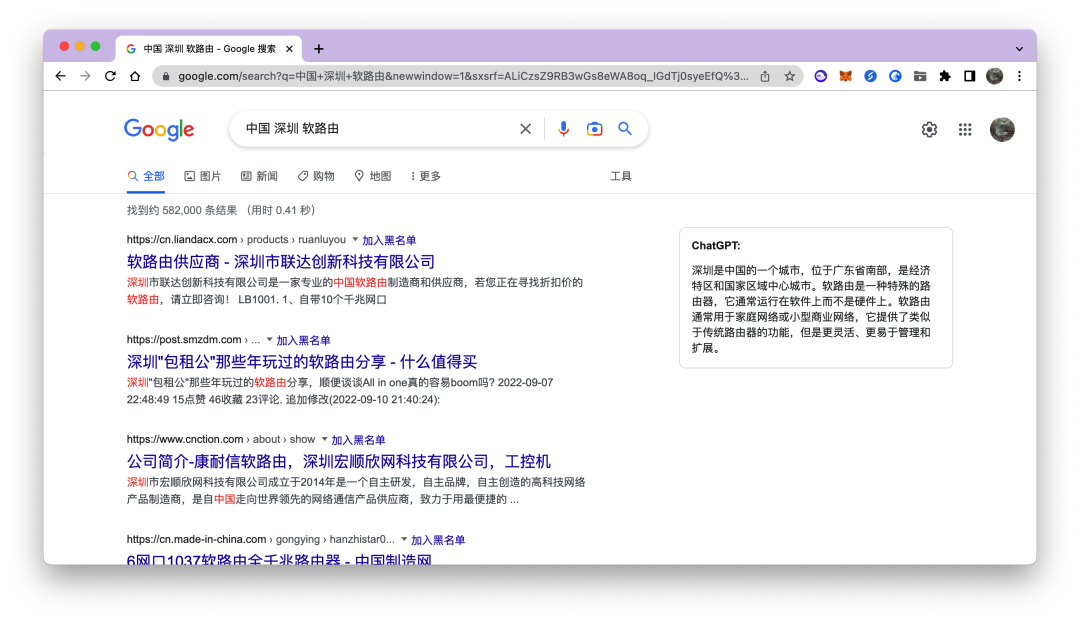Open Chrome three-dot menu
Image resolution: width=1080 pixels, height=622 pixels.
tap(1019, 76)
